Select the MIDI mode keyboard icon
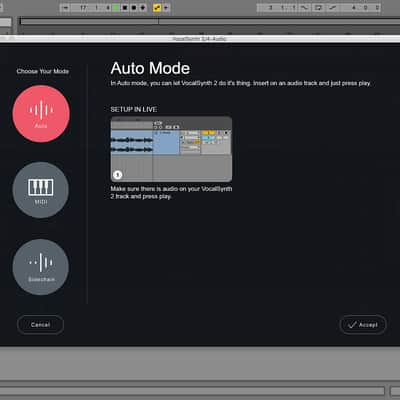400x400 pixels. 41,187
